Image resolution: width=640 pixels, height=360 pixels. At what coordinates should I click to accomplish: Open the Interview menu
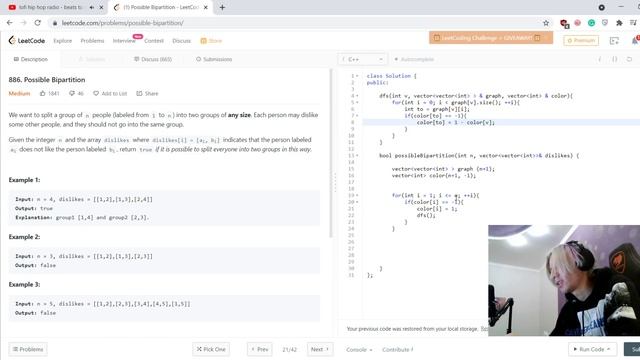pos(124,40)
